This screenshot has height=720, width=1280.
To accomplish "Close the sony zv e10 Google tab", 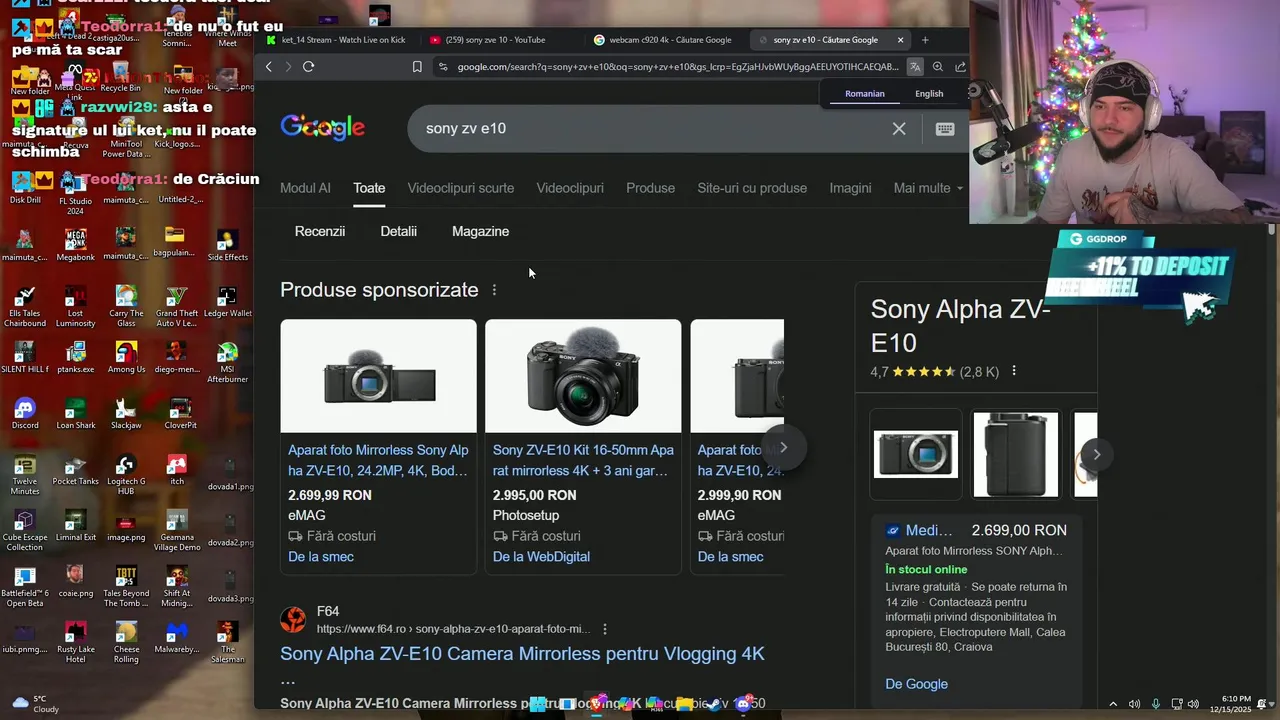I will pos(900,40).
